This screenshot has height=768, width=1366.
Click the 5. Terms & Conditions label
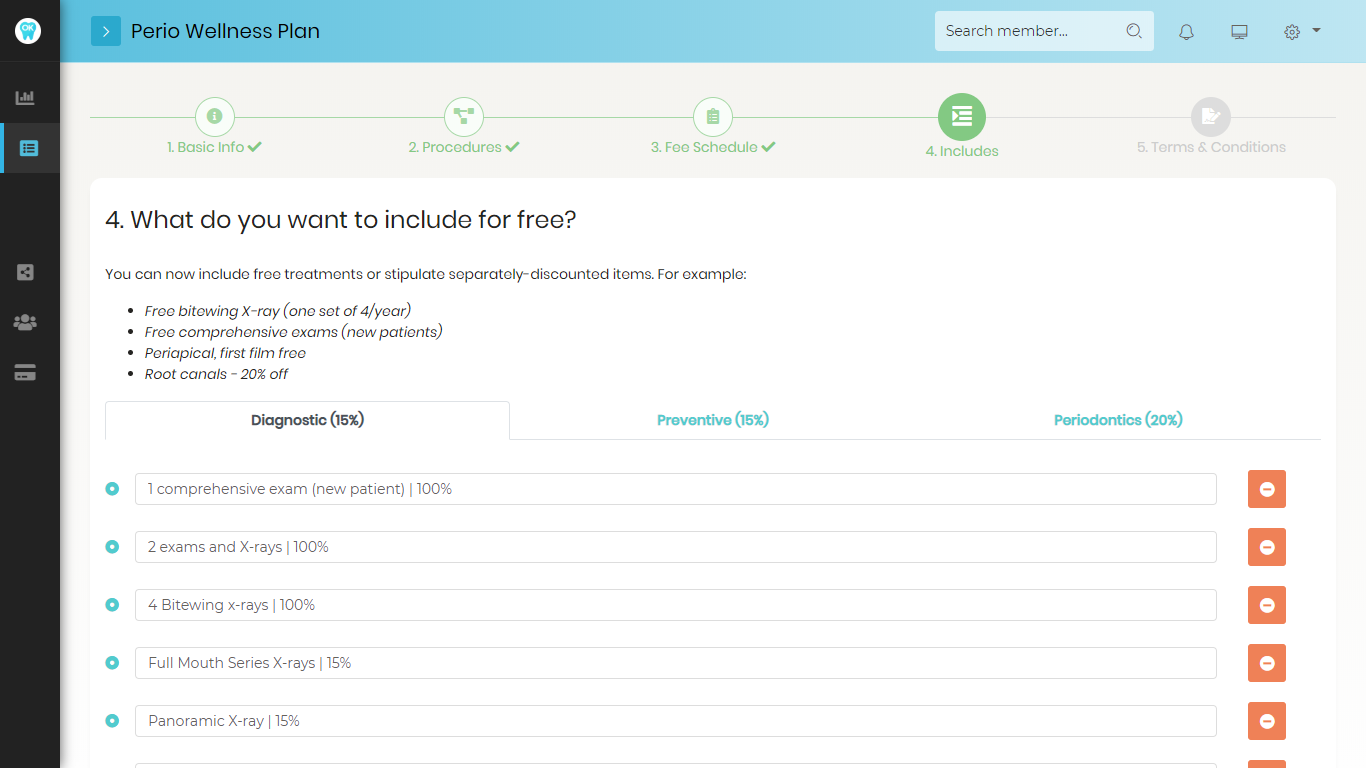[1211, 147]
